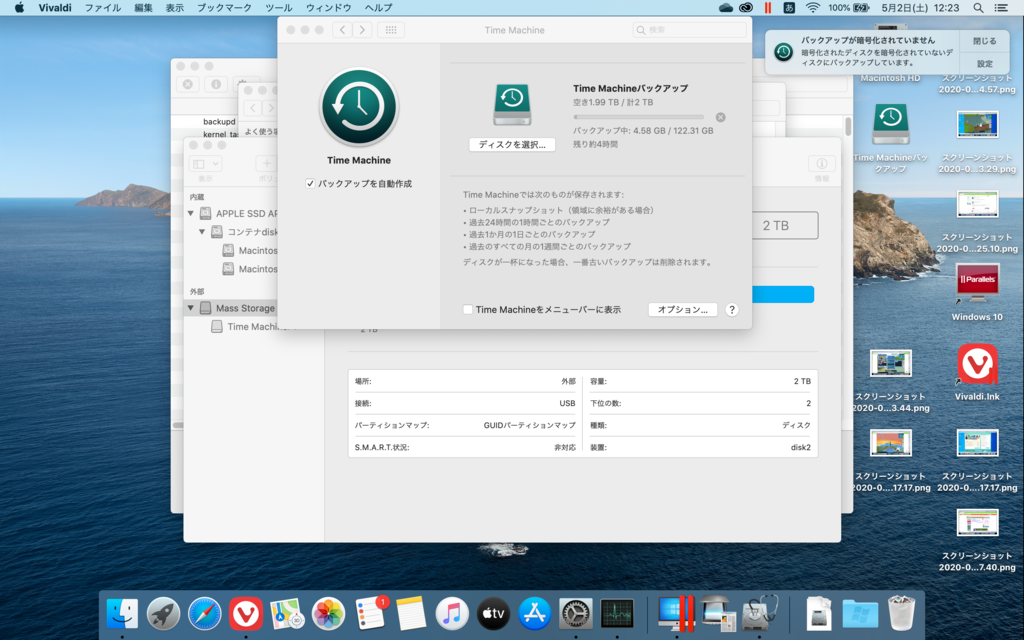
Task: Open the オプション button in Time Machine
Action: coord(683,310)
